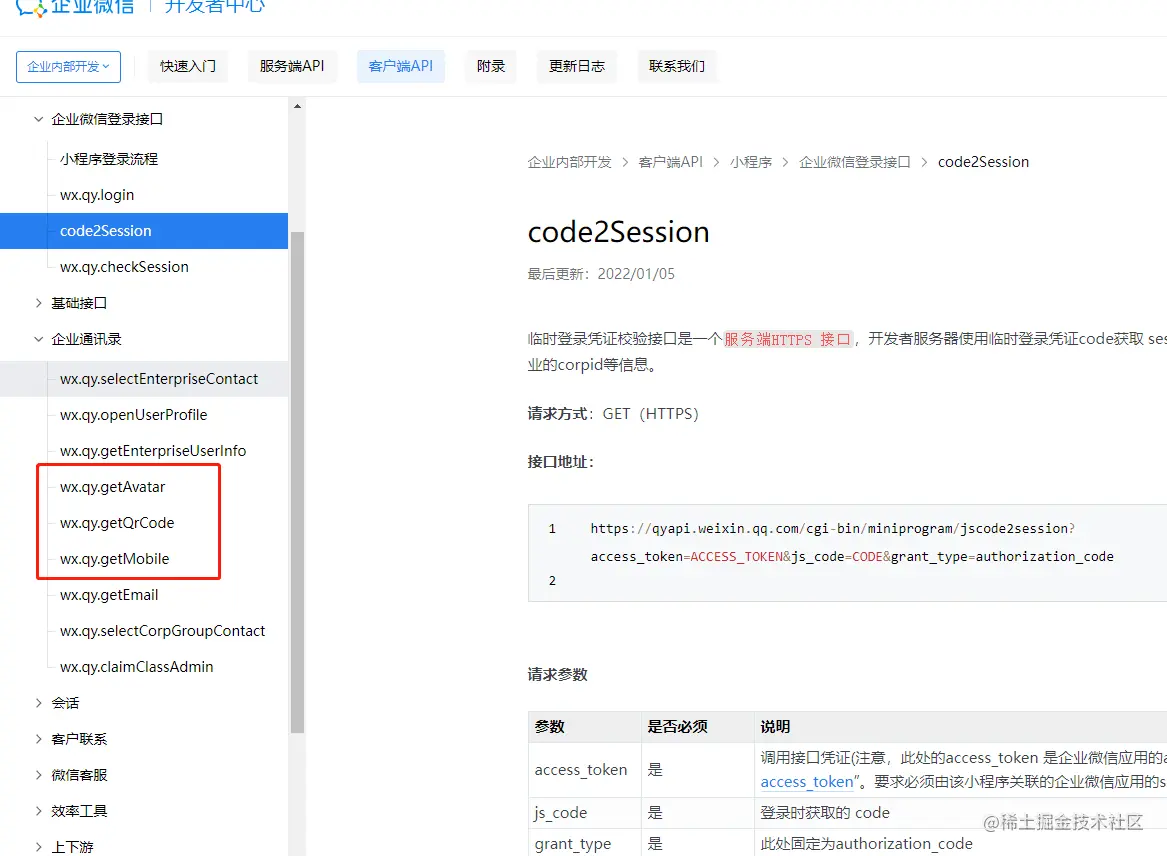Open the access_token link in the table

point(806,782)
